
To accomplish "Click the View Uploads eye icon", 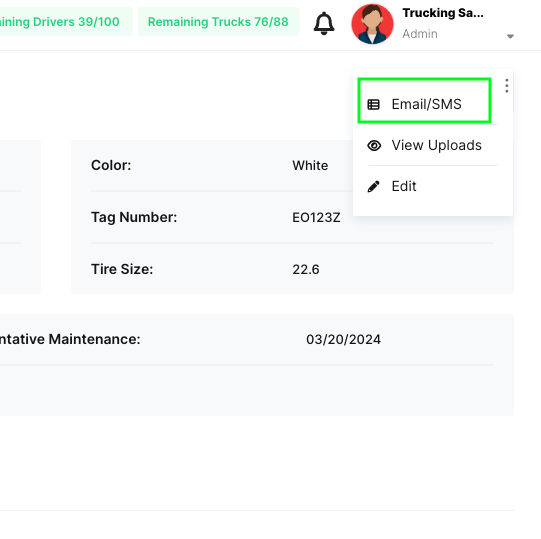I will click(374, 146).
